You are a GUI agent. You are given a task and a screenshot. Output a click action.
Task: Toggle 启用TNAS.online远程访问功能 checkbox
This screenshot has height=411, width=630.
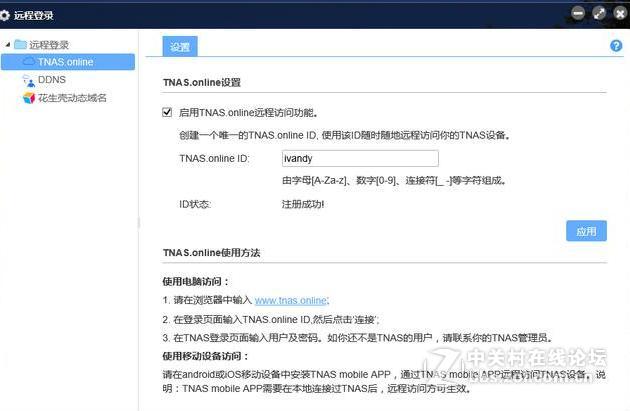tap(167, 112)
